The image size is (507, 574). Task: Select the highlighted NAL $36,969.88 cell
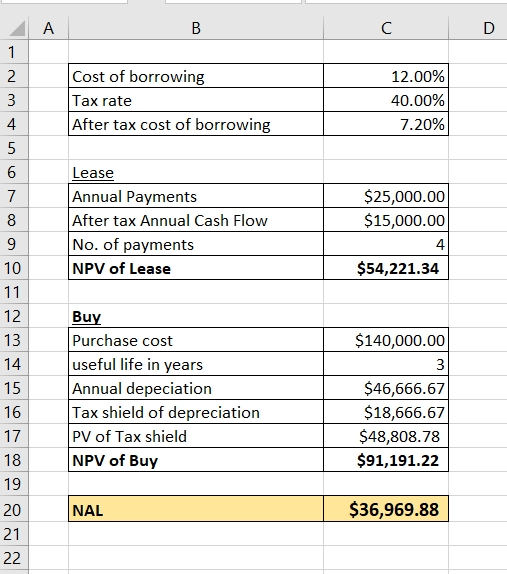(386, 509)
